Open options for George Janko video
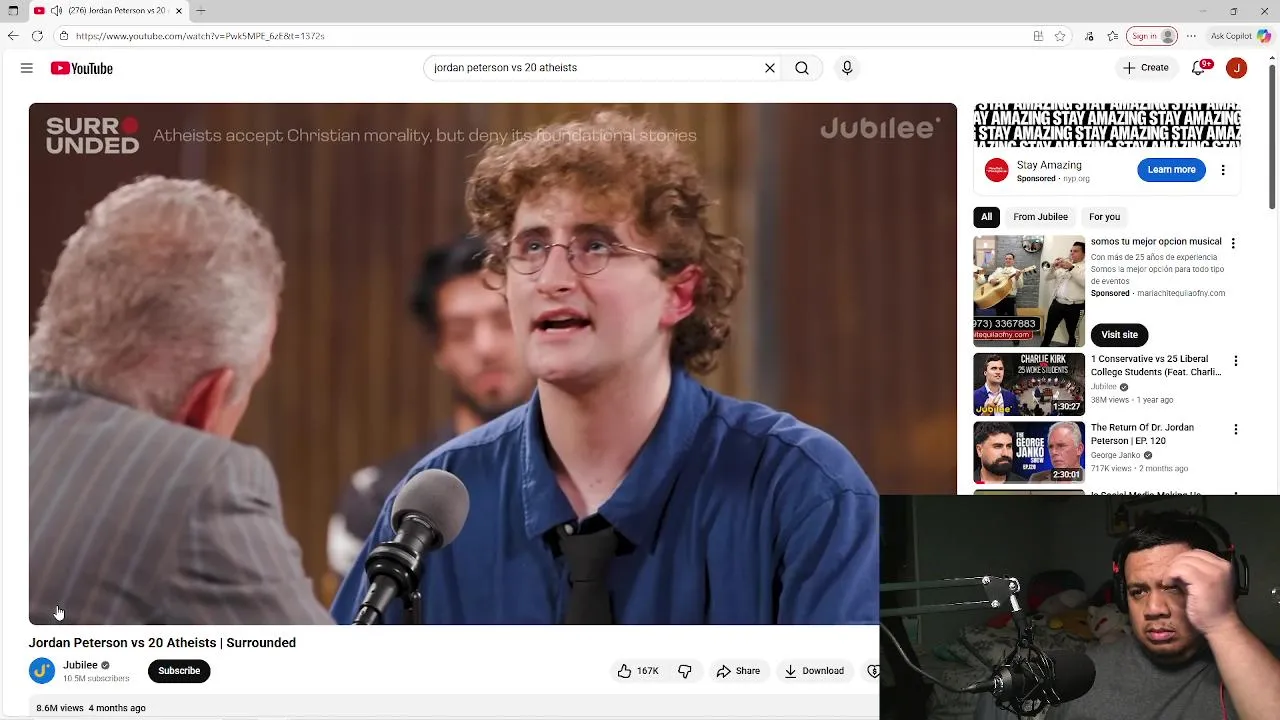Screen dimensions: 1280x720 [1236, 429]
